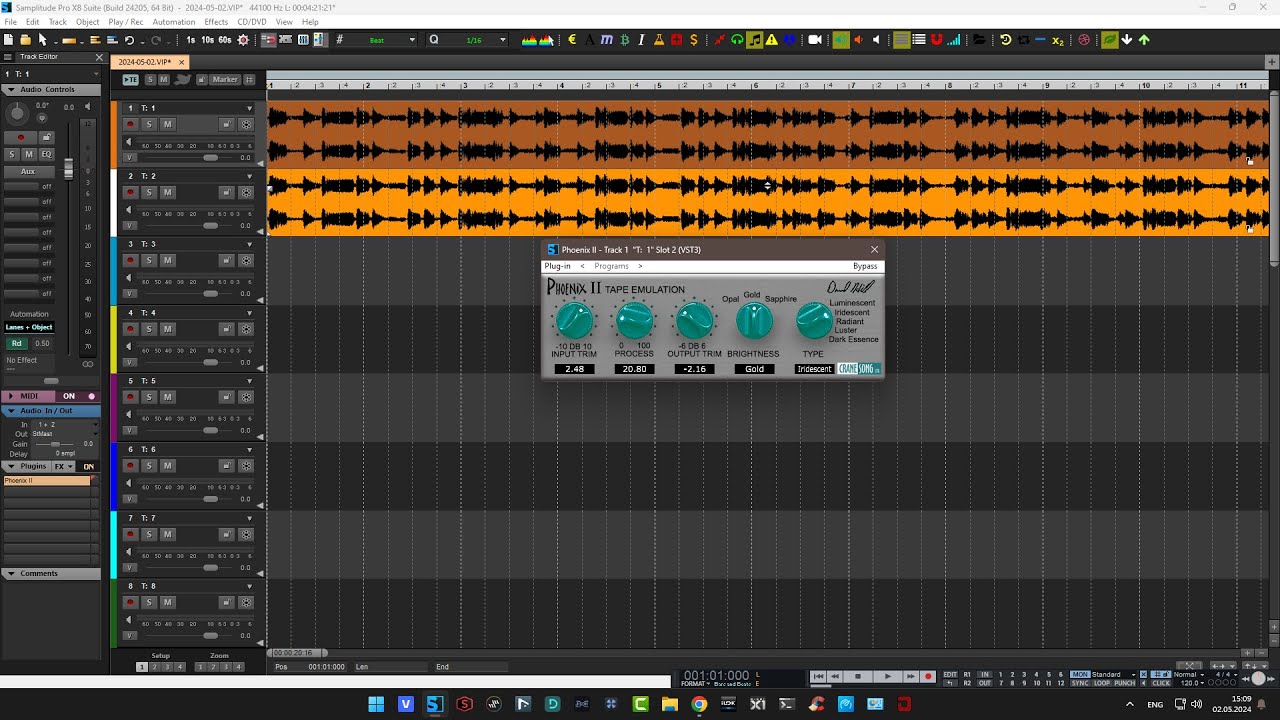Click the undo arrow icon

[x=129, y=40]
